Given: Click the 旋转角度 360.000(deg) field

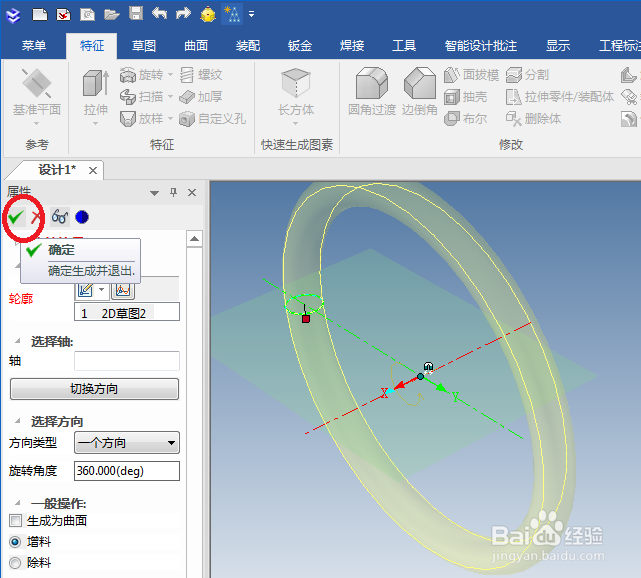Looking at the screenshot, I should pos(127,471).
